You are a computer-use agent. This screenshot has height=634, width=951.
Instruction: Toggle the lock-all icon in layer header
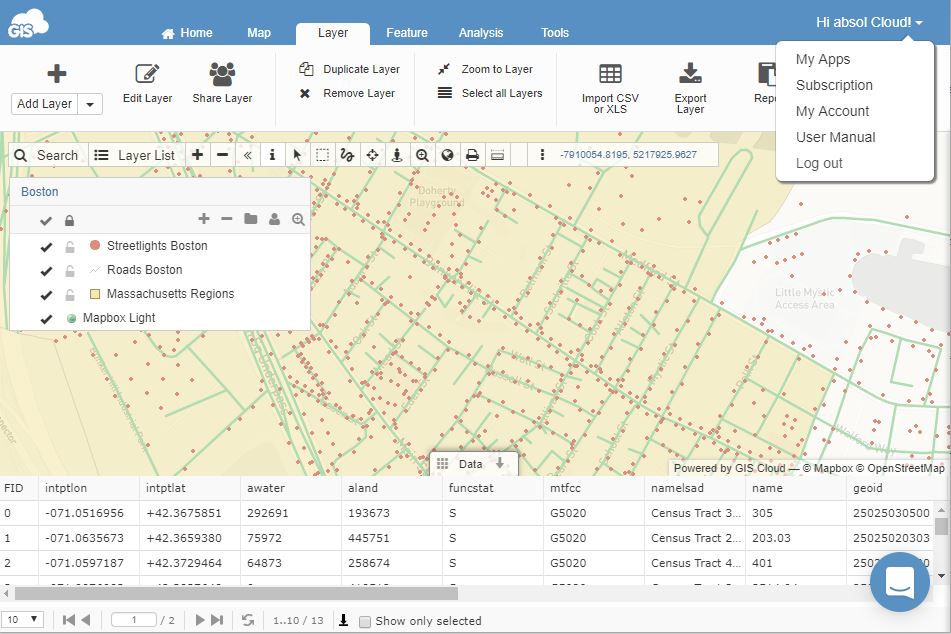69,220
